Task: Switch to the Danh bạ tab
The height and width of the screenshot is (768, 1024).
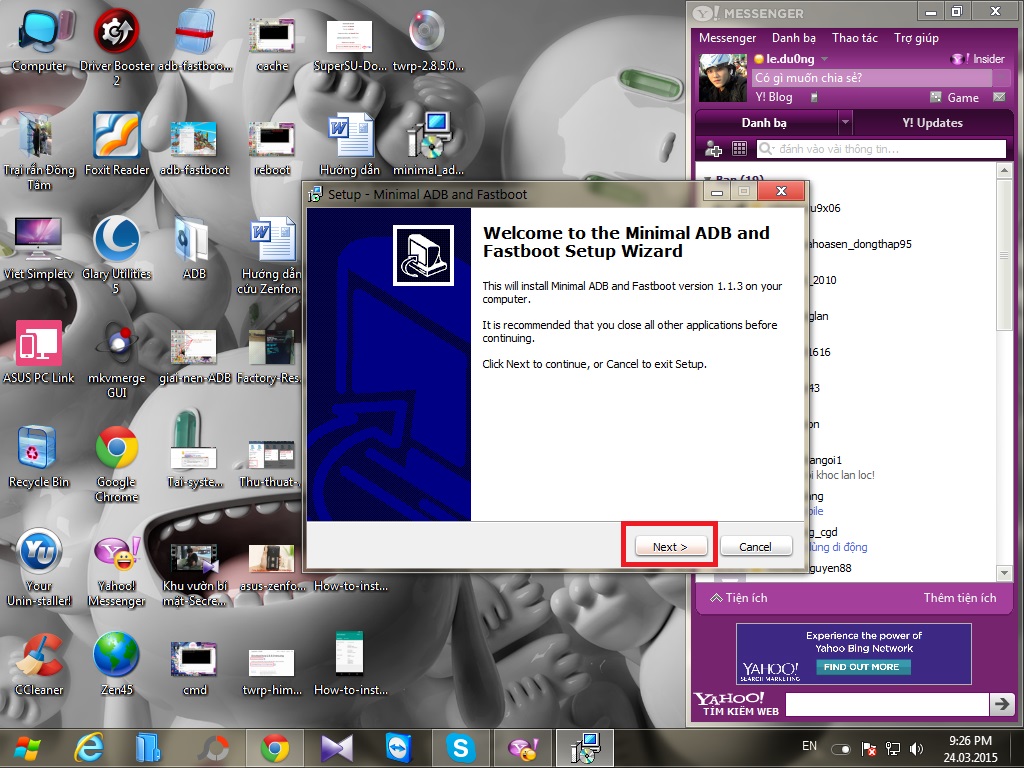Action: point(765,123)
